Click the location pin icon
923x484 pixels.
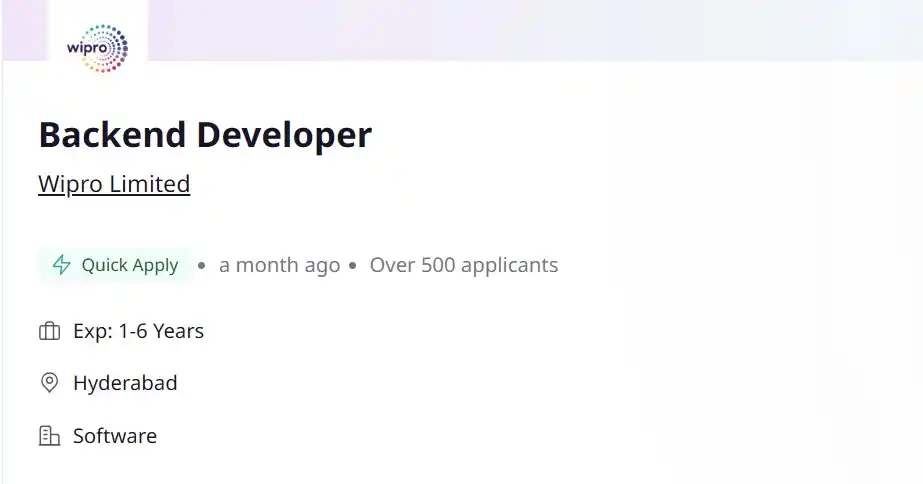pos(49,383)
